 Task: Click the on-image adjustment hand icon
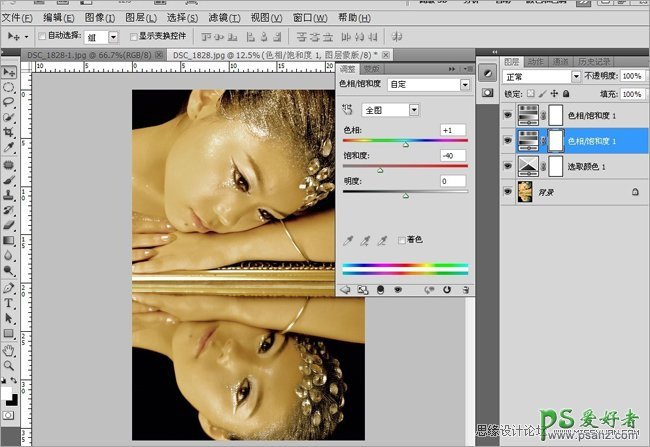(348, 108)
